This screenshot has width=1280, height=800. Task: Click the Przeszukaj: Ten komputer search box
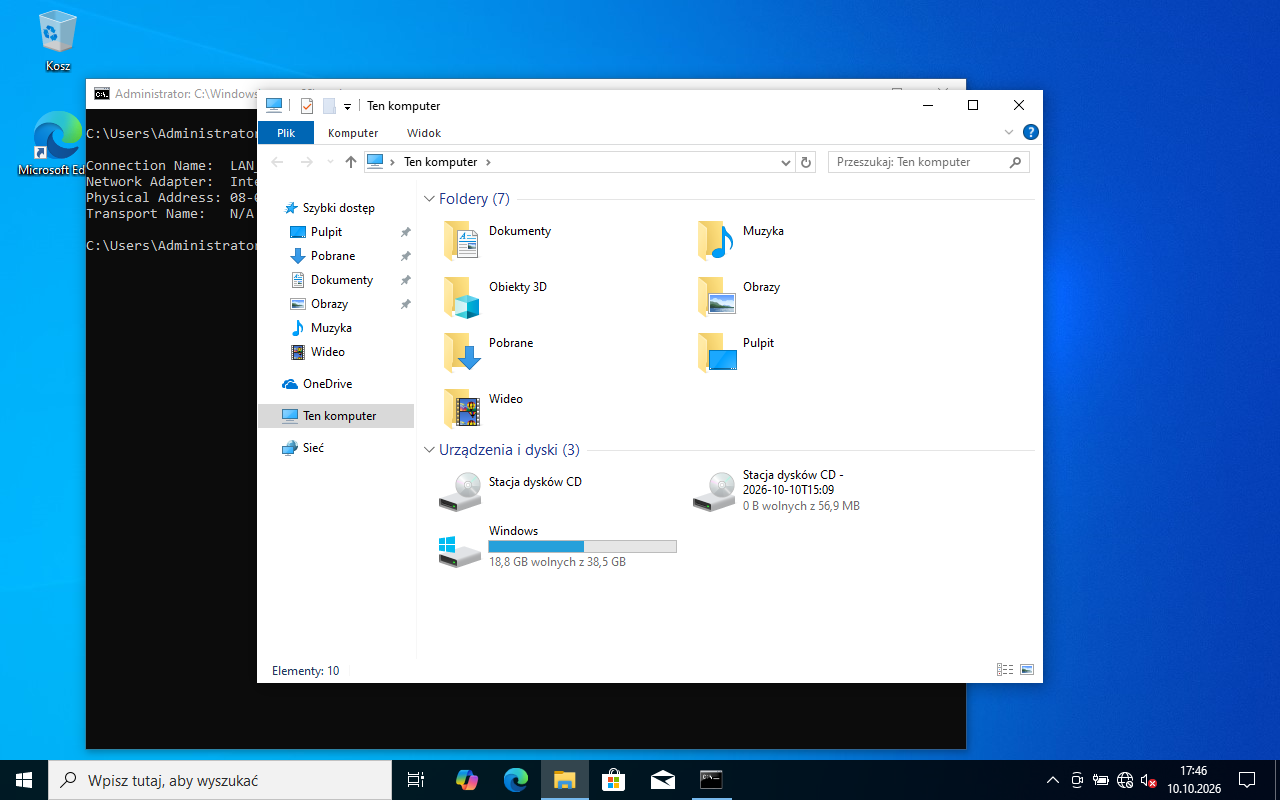click(x=929, y=162)
